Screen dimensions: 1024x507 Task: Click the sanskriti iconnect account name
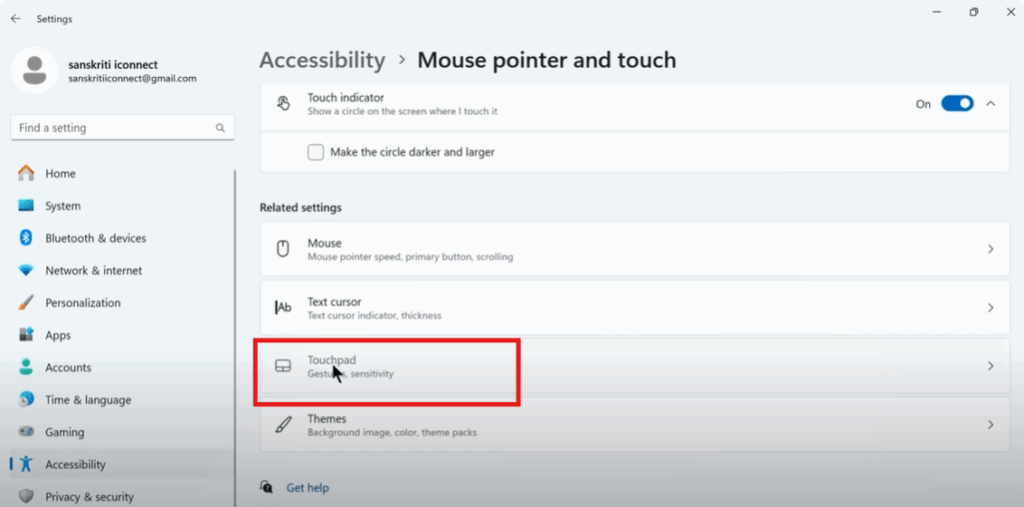(113, 65)
